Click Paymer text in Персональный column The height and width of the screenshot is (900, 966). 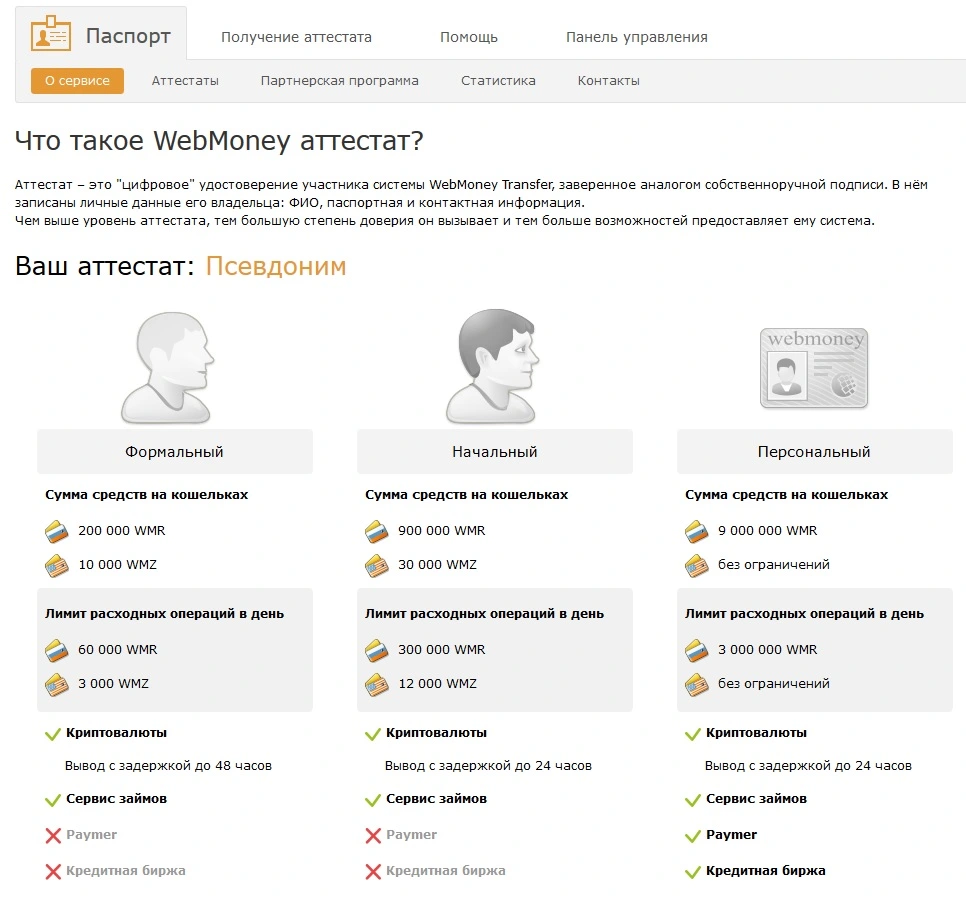pos(731,835)
